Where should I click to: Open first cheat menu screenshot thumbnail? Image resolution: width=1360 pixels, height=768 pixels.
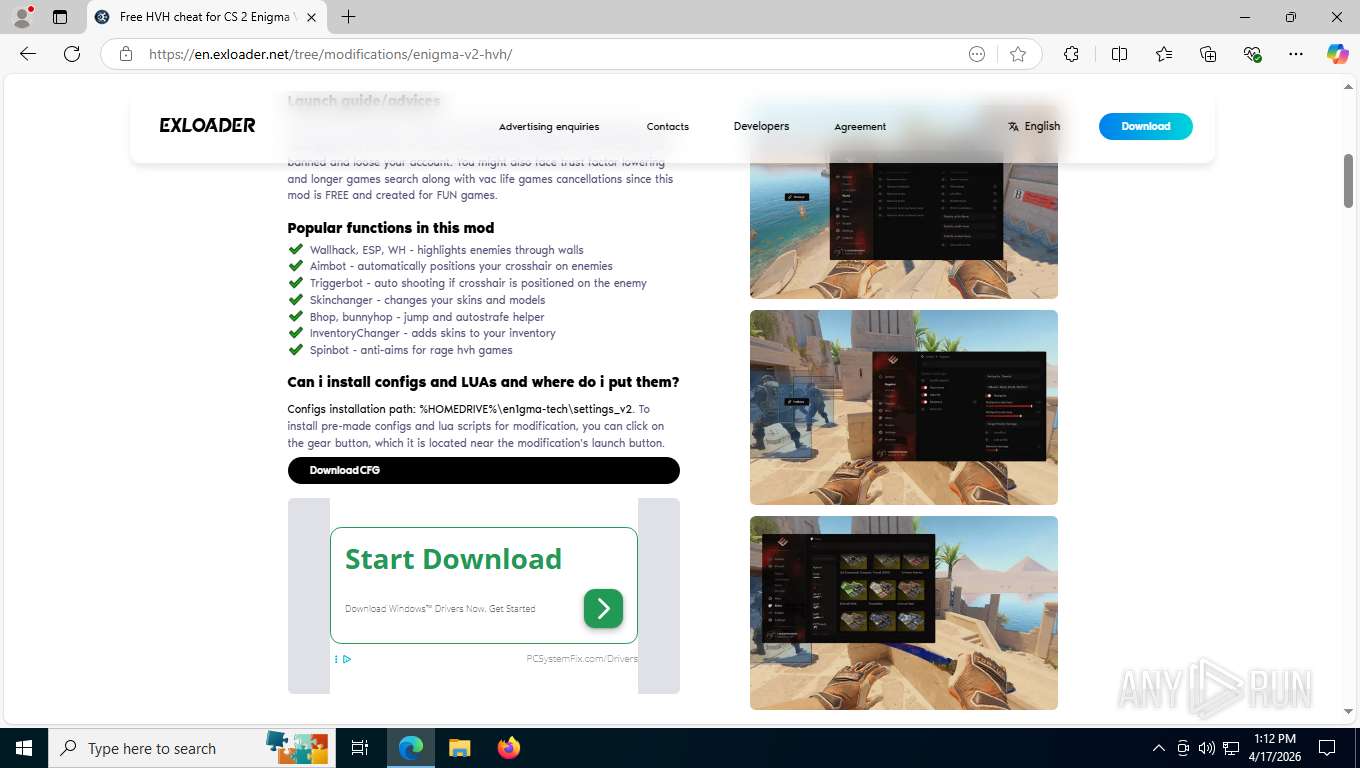pos(903,202)
